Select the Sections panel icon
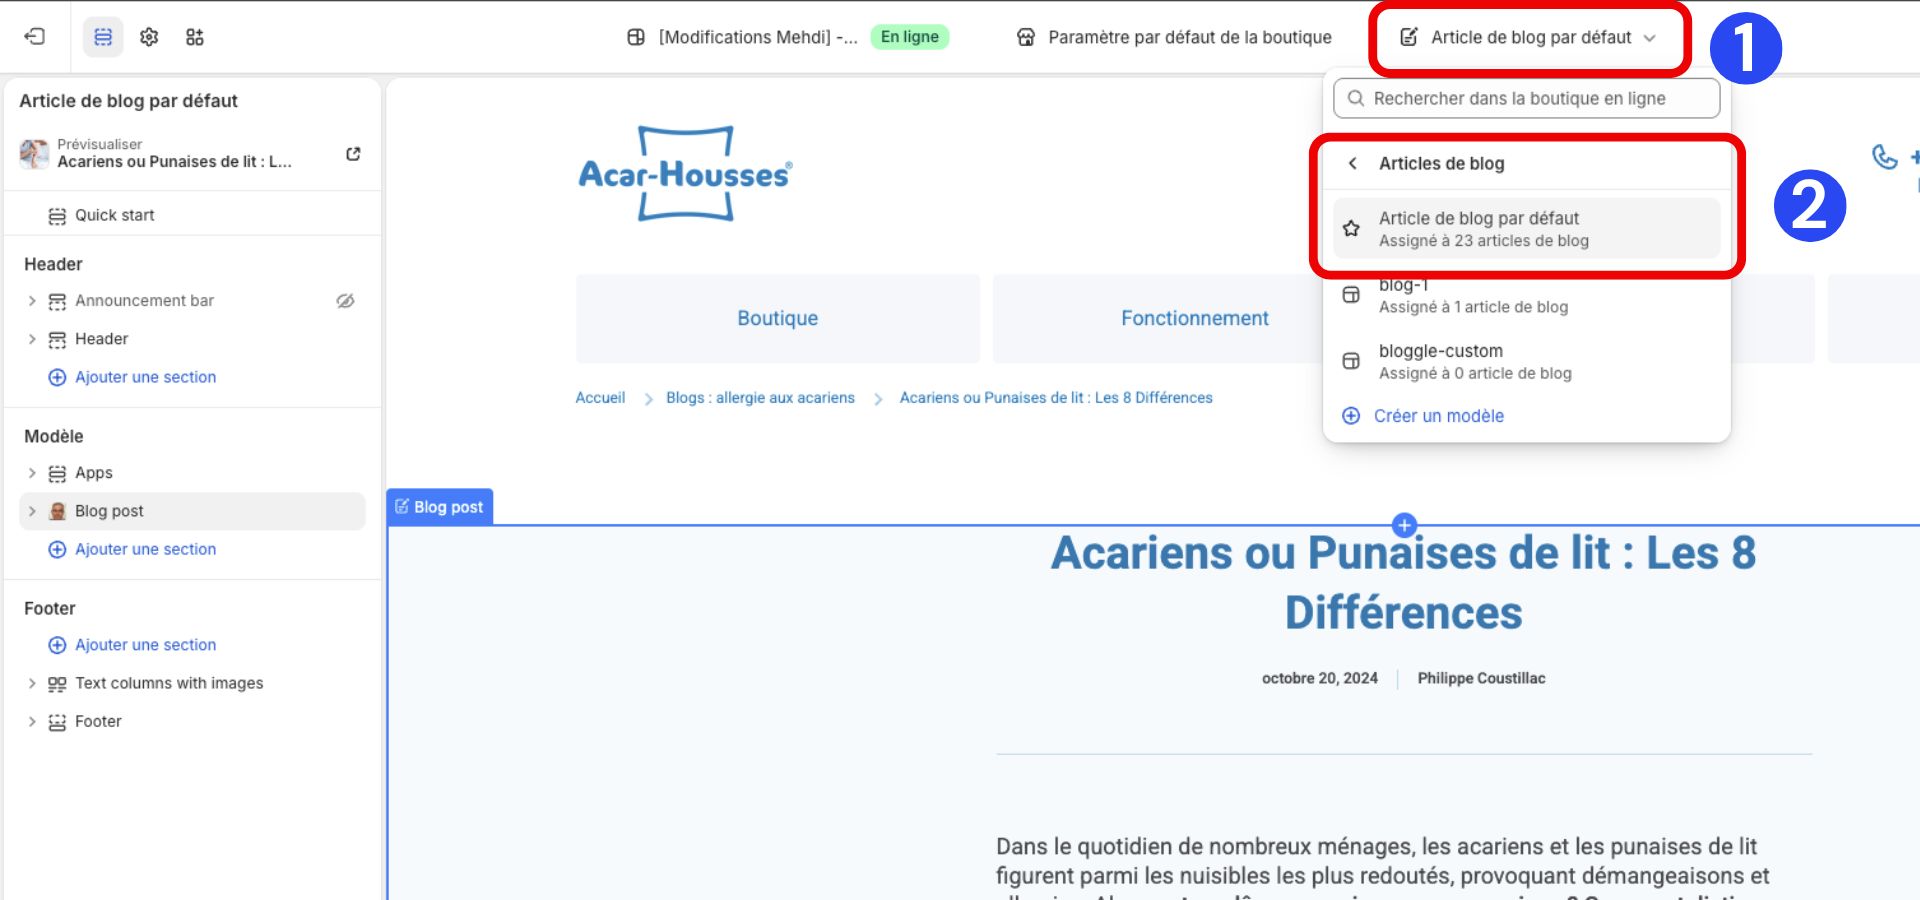Viewport: 1920px width, 900px height. coord(103,36)
